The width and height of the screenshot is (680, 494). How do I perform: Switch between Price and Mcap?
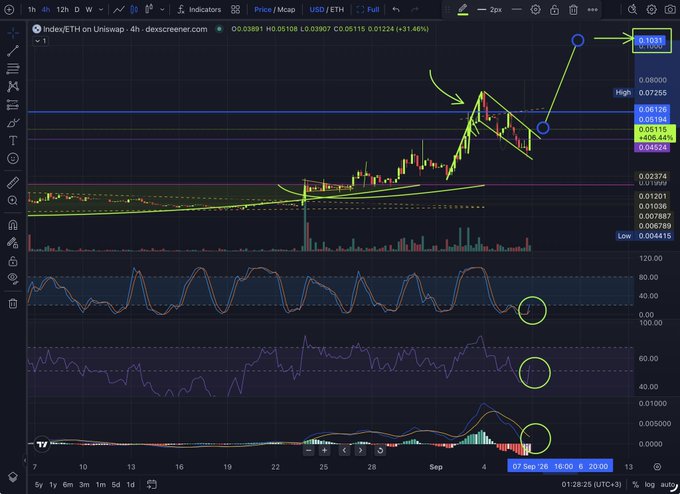[x=275, y=9]
